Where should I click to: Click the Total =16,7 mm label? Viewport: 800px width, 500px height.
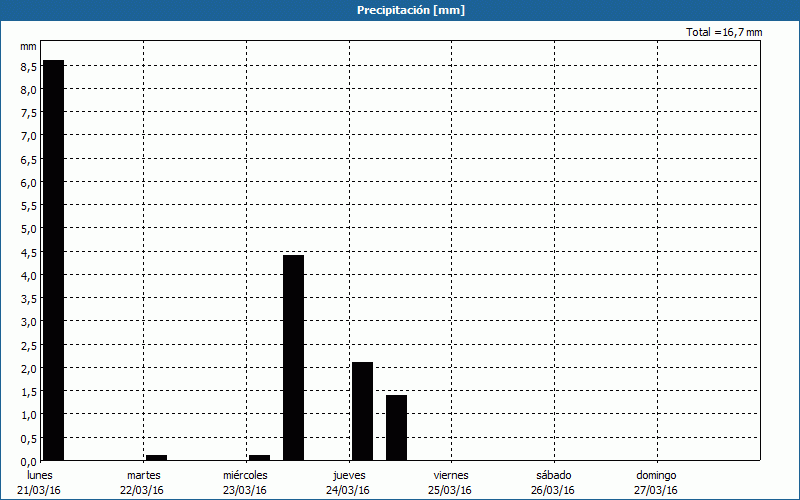pos(724,32)
